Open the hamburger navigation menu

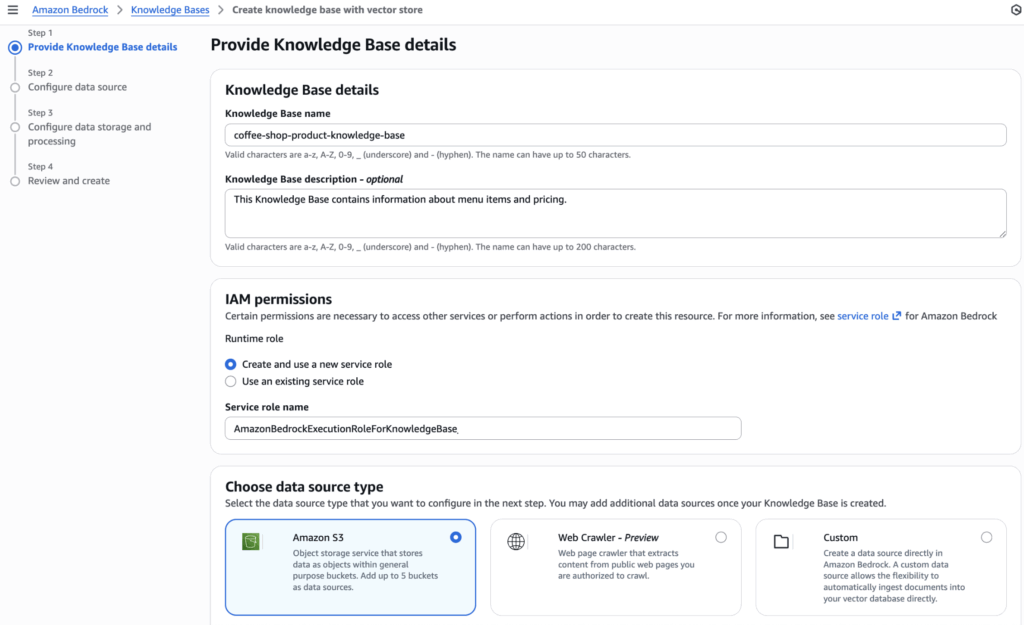(x=13, y=10)
